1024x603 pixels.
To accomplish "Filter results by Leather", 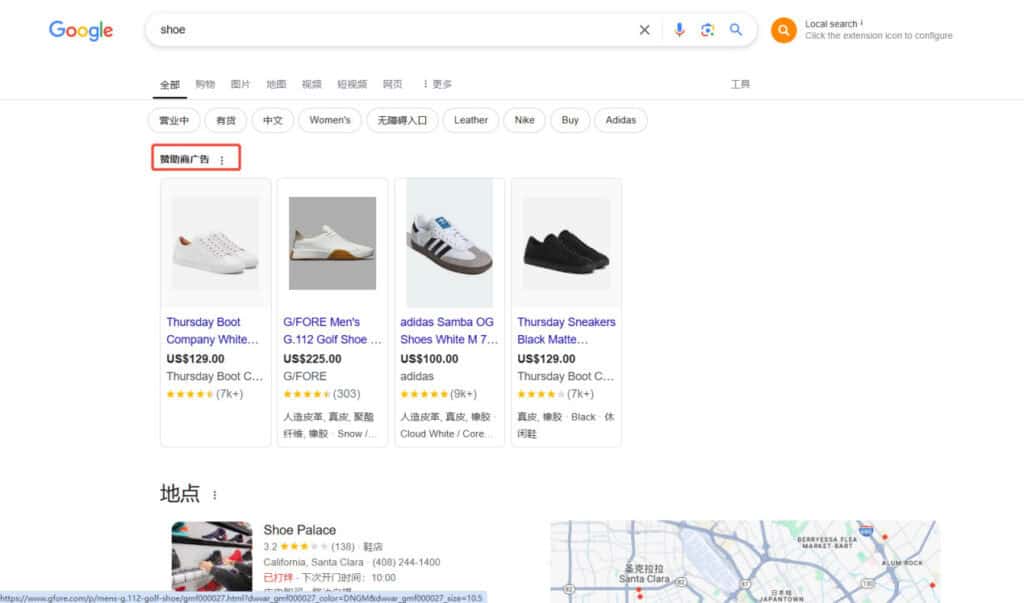I will (471, 120).
